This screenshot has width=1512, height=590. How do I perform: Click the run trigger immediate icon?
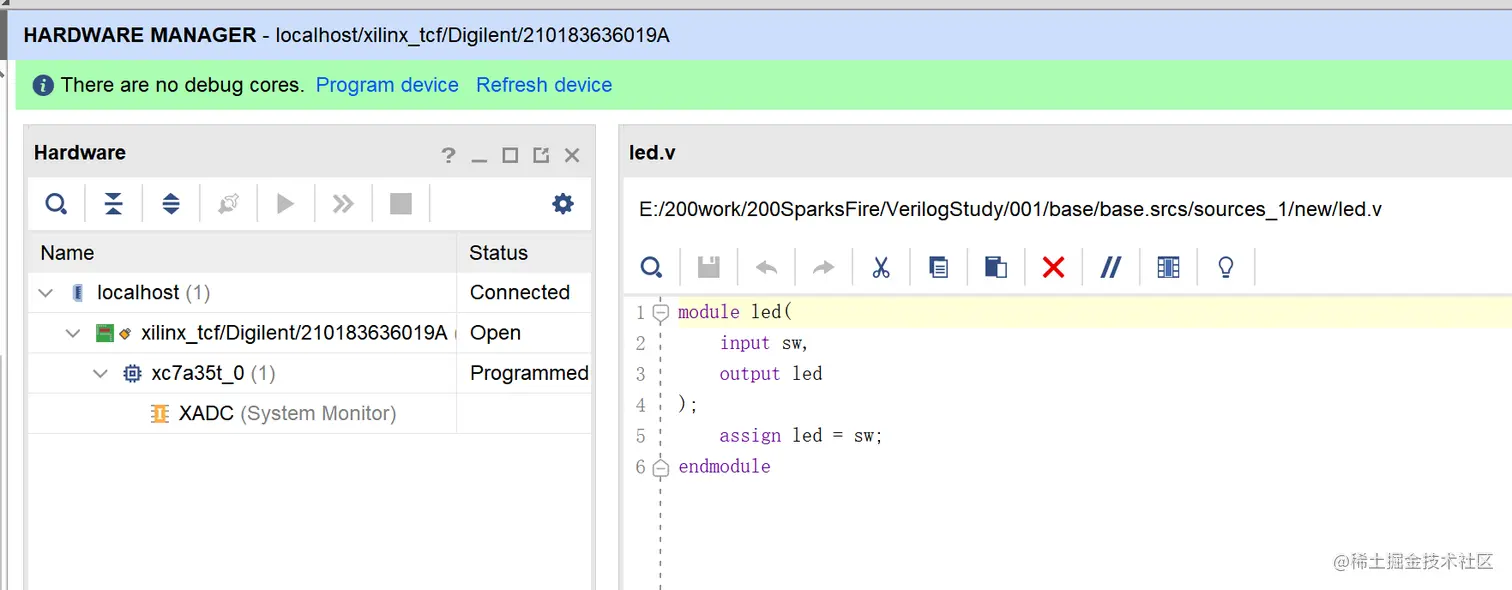tap(343, 204)
